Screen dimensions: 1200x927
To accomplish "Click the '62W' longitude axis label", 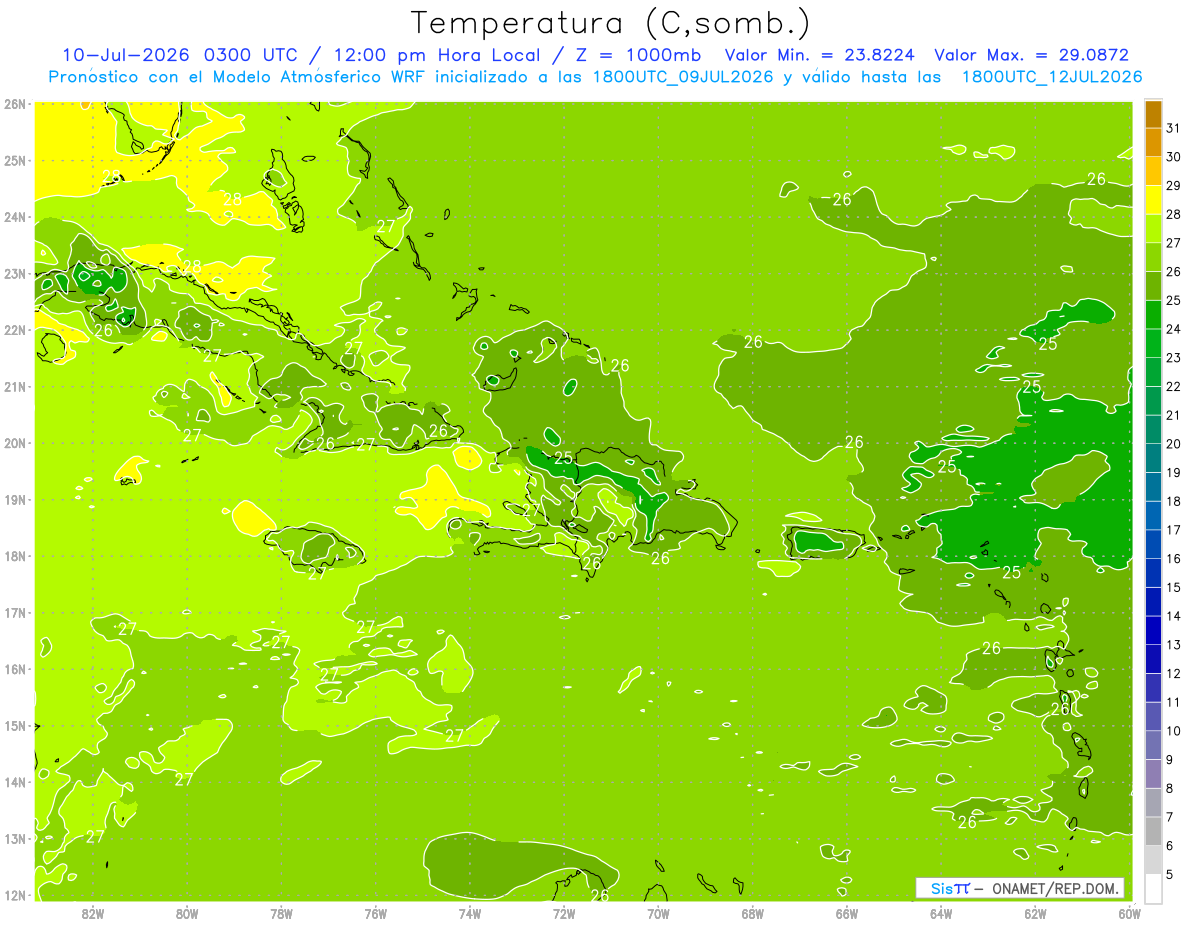I will [1035, 913].
